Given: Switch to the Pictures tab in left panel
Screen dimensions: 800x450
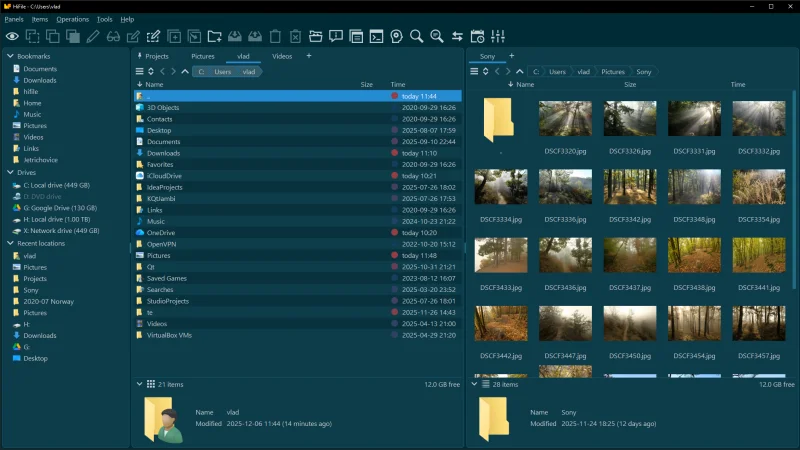Looking at the screenshot, I should (x=203, y=56).
